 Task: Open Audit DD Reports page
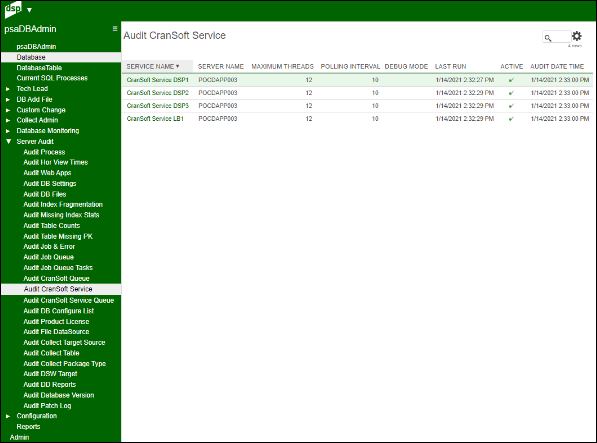tap(49, 385)
